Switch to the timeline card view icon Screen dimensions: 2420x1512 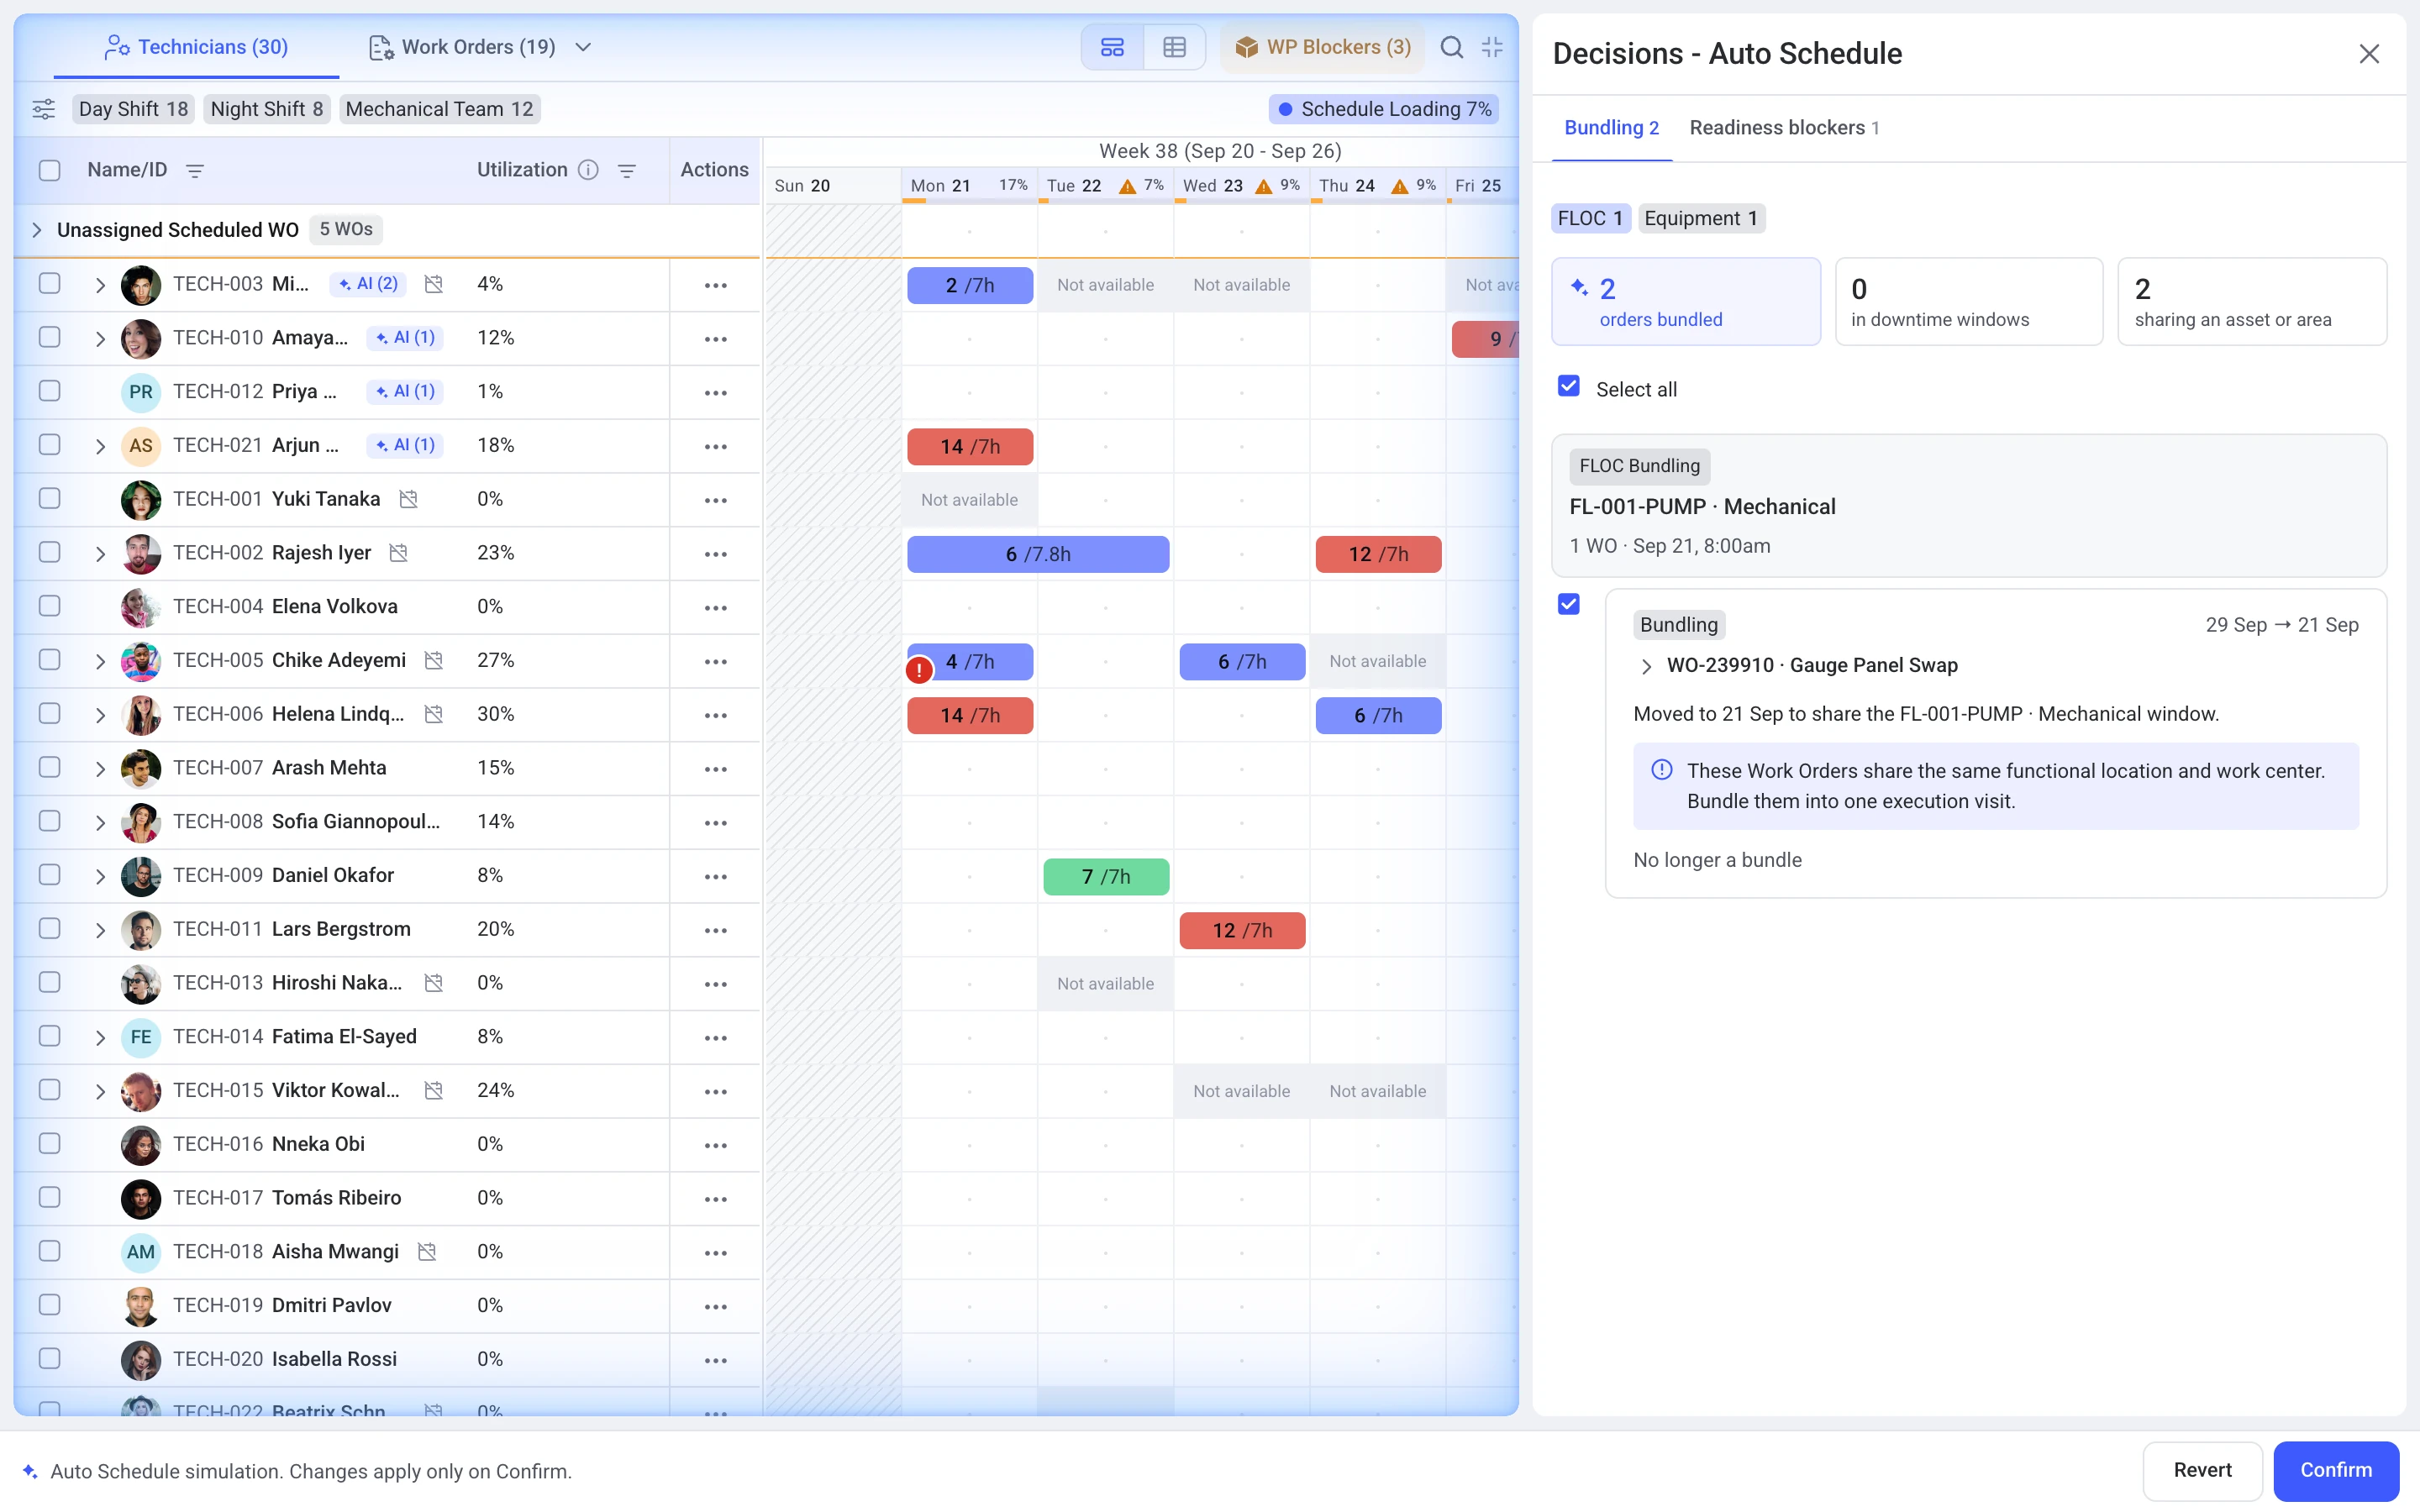click(x=1112, y=47)
